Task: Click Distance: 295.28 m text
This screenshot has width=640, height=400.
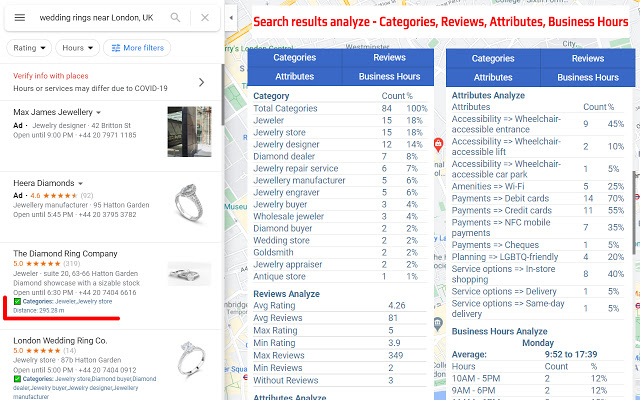Action: coord(38,311)
